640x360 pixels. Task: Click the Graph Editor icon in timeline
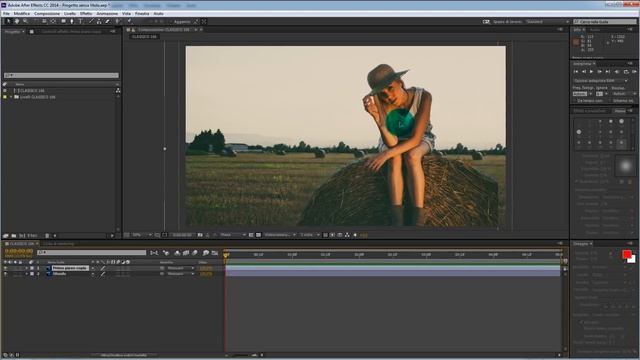(x=215, y=253)
